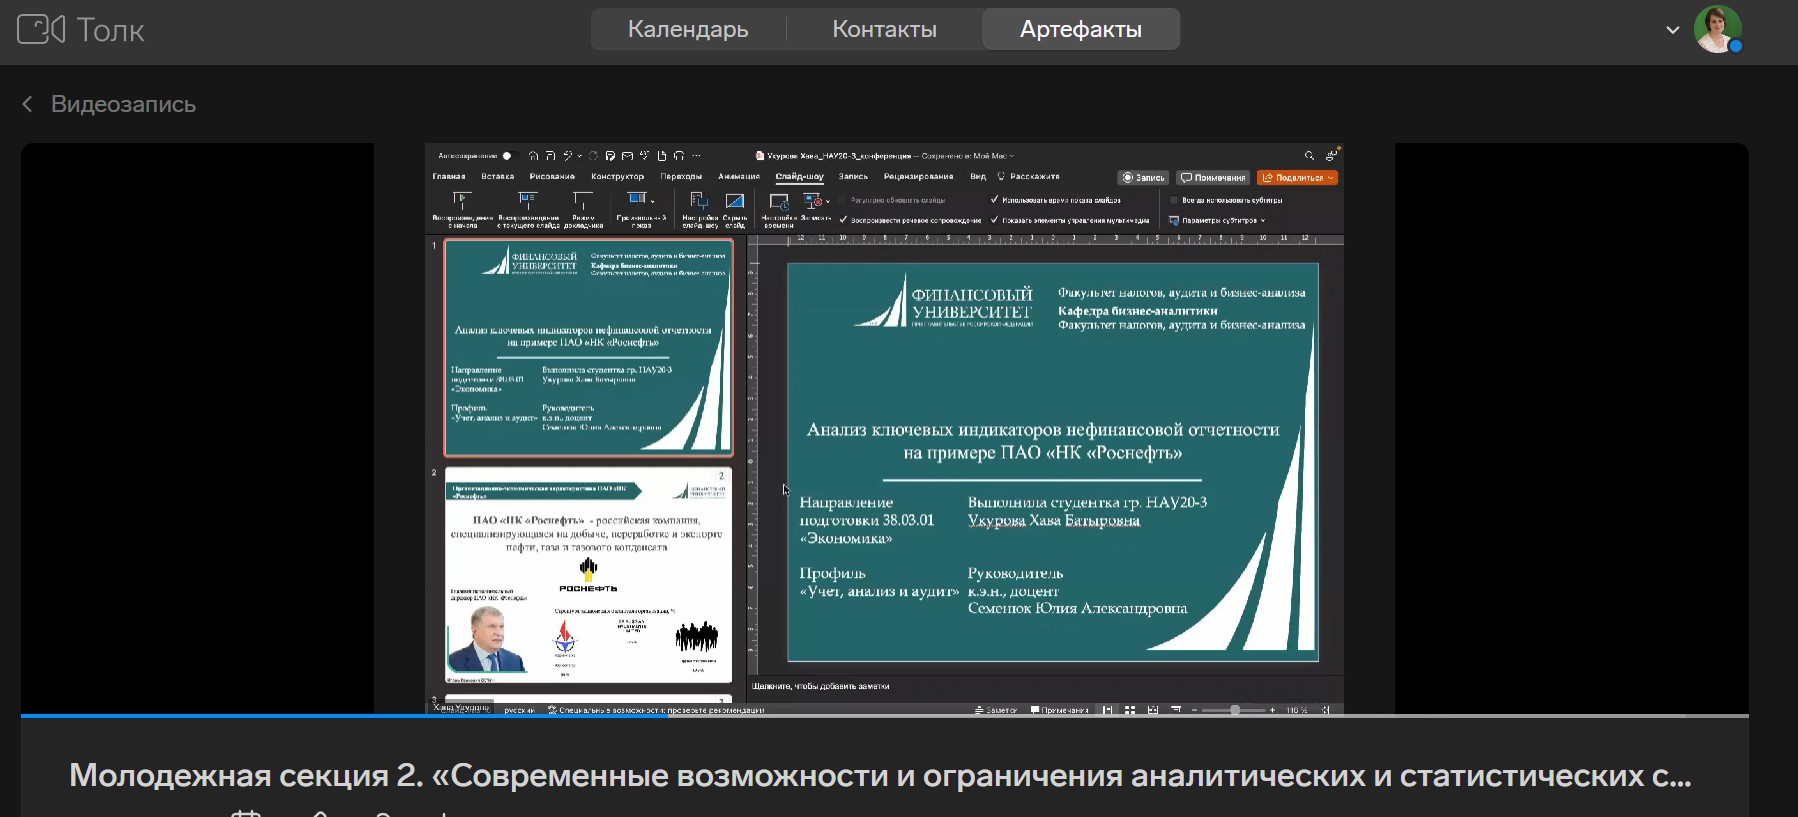The image size is (1798, 817).
Task: Click the Толк camera logo
Action: pos(41,29)
